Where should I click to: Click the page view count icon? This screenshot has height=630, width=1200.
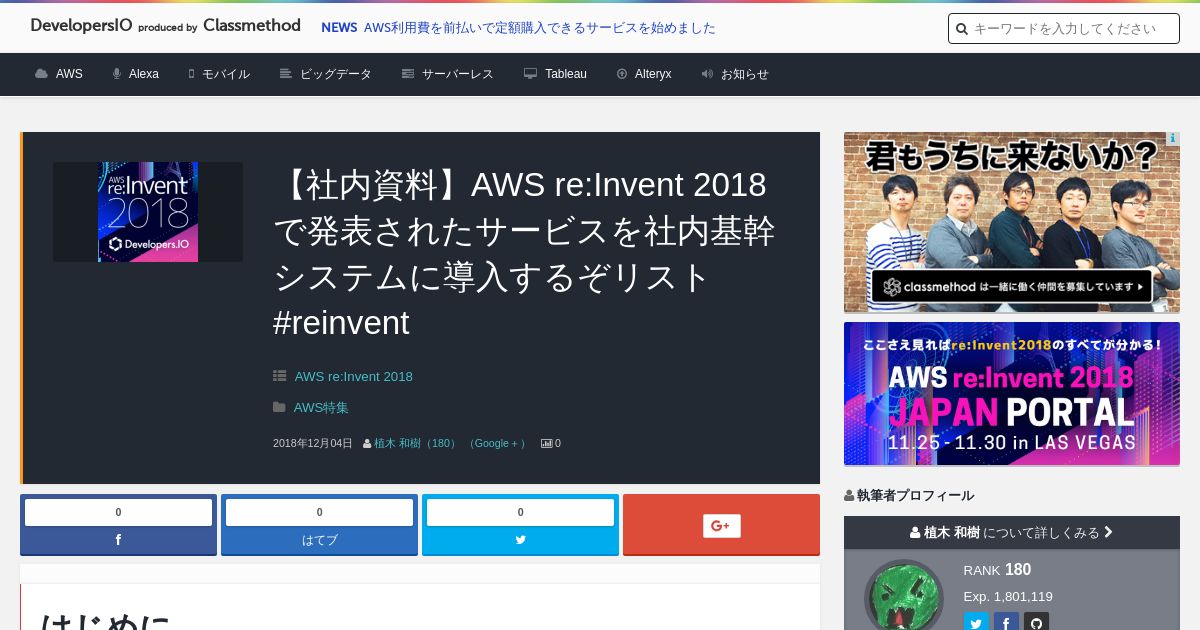[x=546, y=443]
